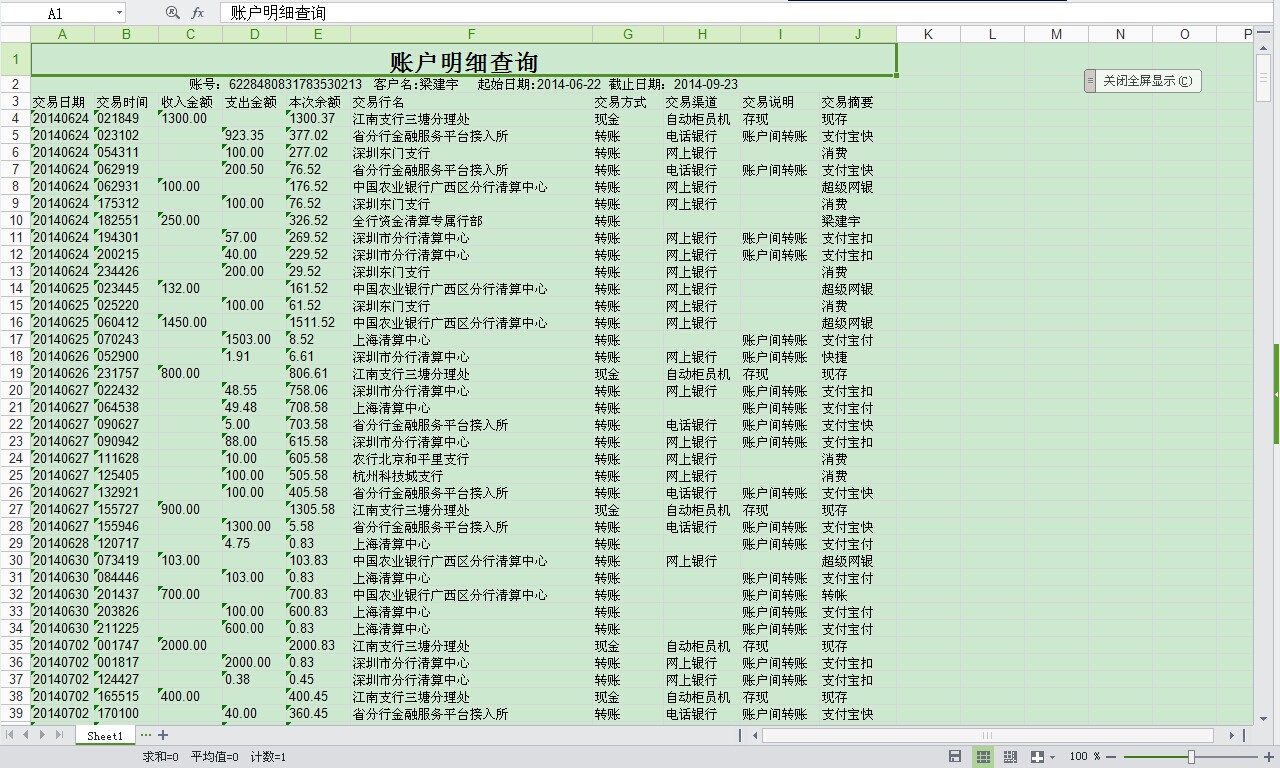Click the magnifier icon beside fx
Image resolution: width=1280 pixels, height=768 pixels.
172,13
